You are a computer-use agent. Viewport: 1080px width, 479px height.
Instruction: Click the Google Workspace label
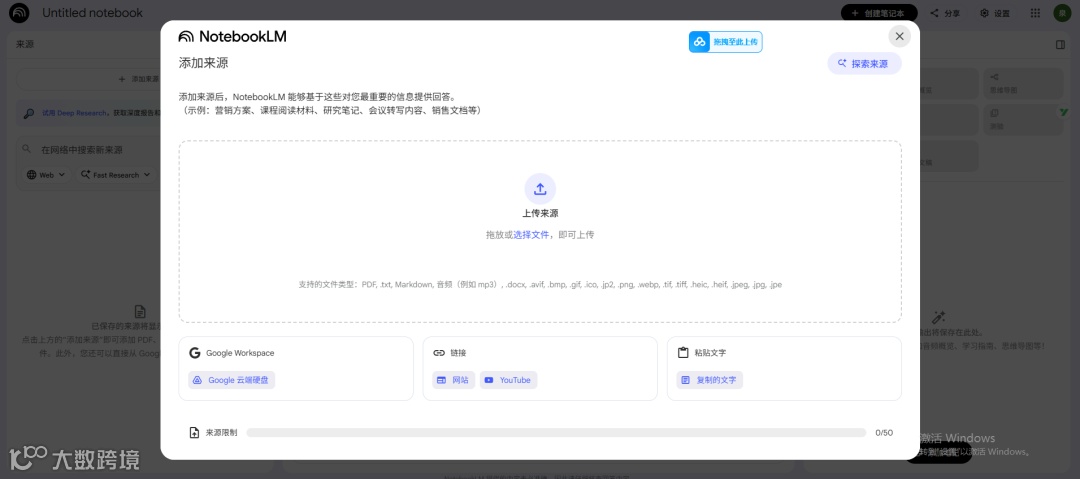click(x=240, y=353)
